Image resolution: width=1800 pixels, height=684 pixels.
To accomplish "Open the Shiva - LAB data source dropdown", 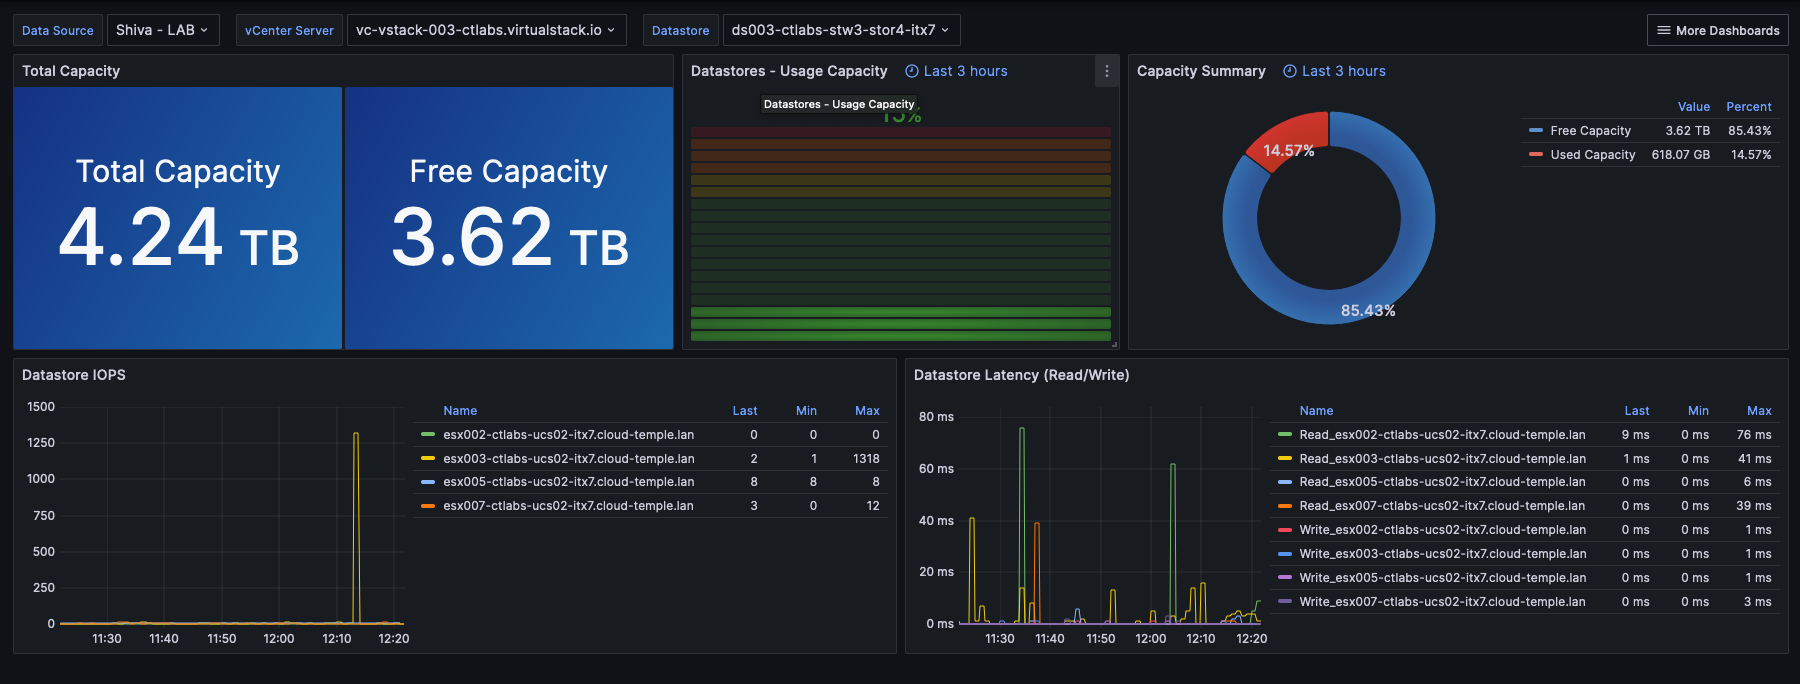I will [x=161, y=30].
